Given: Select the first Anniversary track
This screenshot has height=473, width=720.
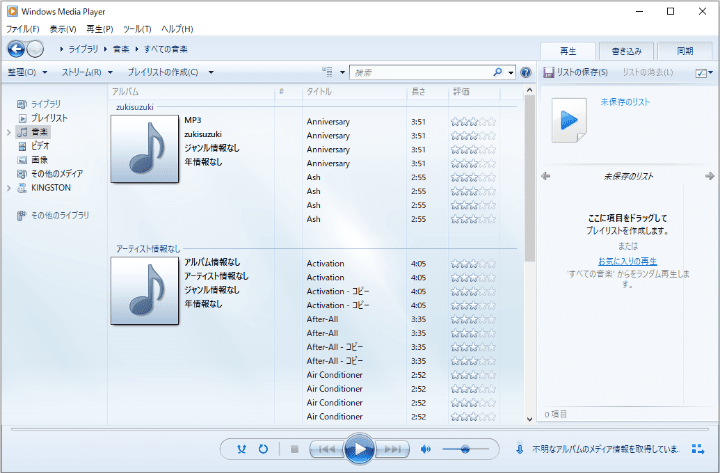Looking at the screenshot, I should click(x=328, y=122).
